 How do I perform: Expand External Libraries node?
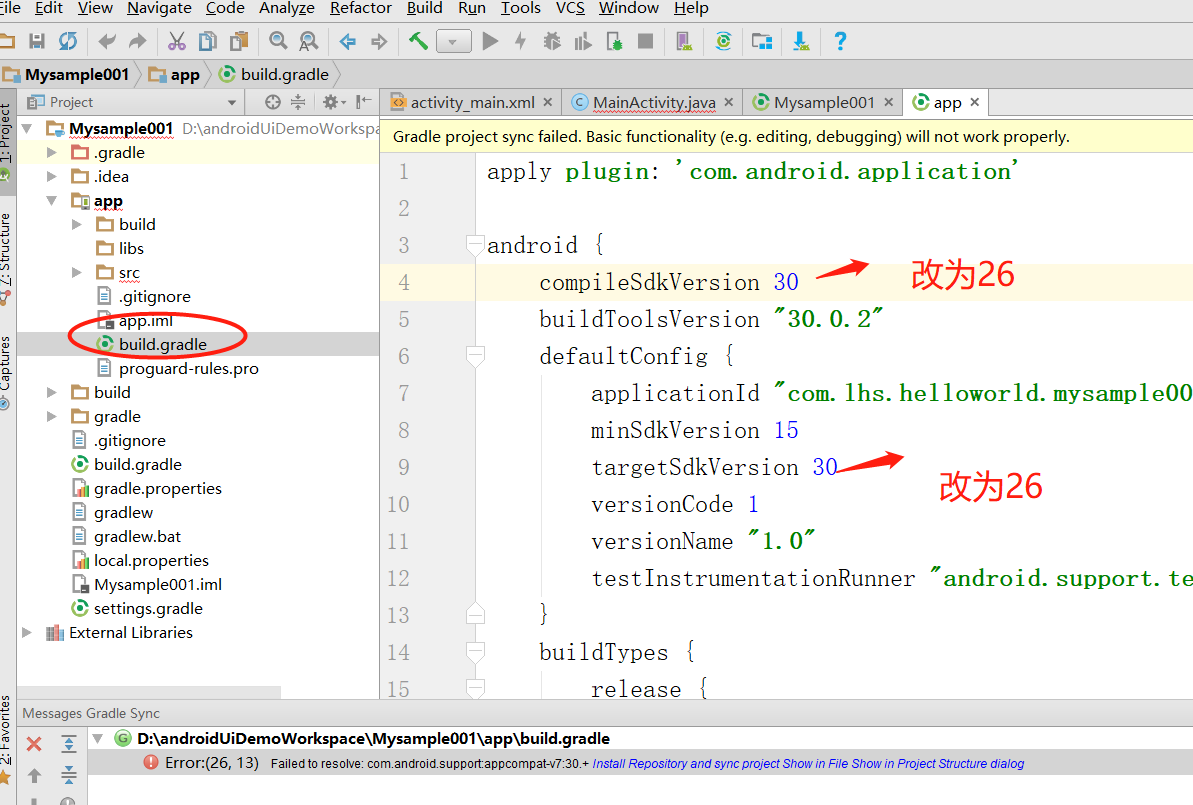pos(27,632)
